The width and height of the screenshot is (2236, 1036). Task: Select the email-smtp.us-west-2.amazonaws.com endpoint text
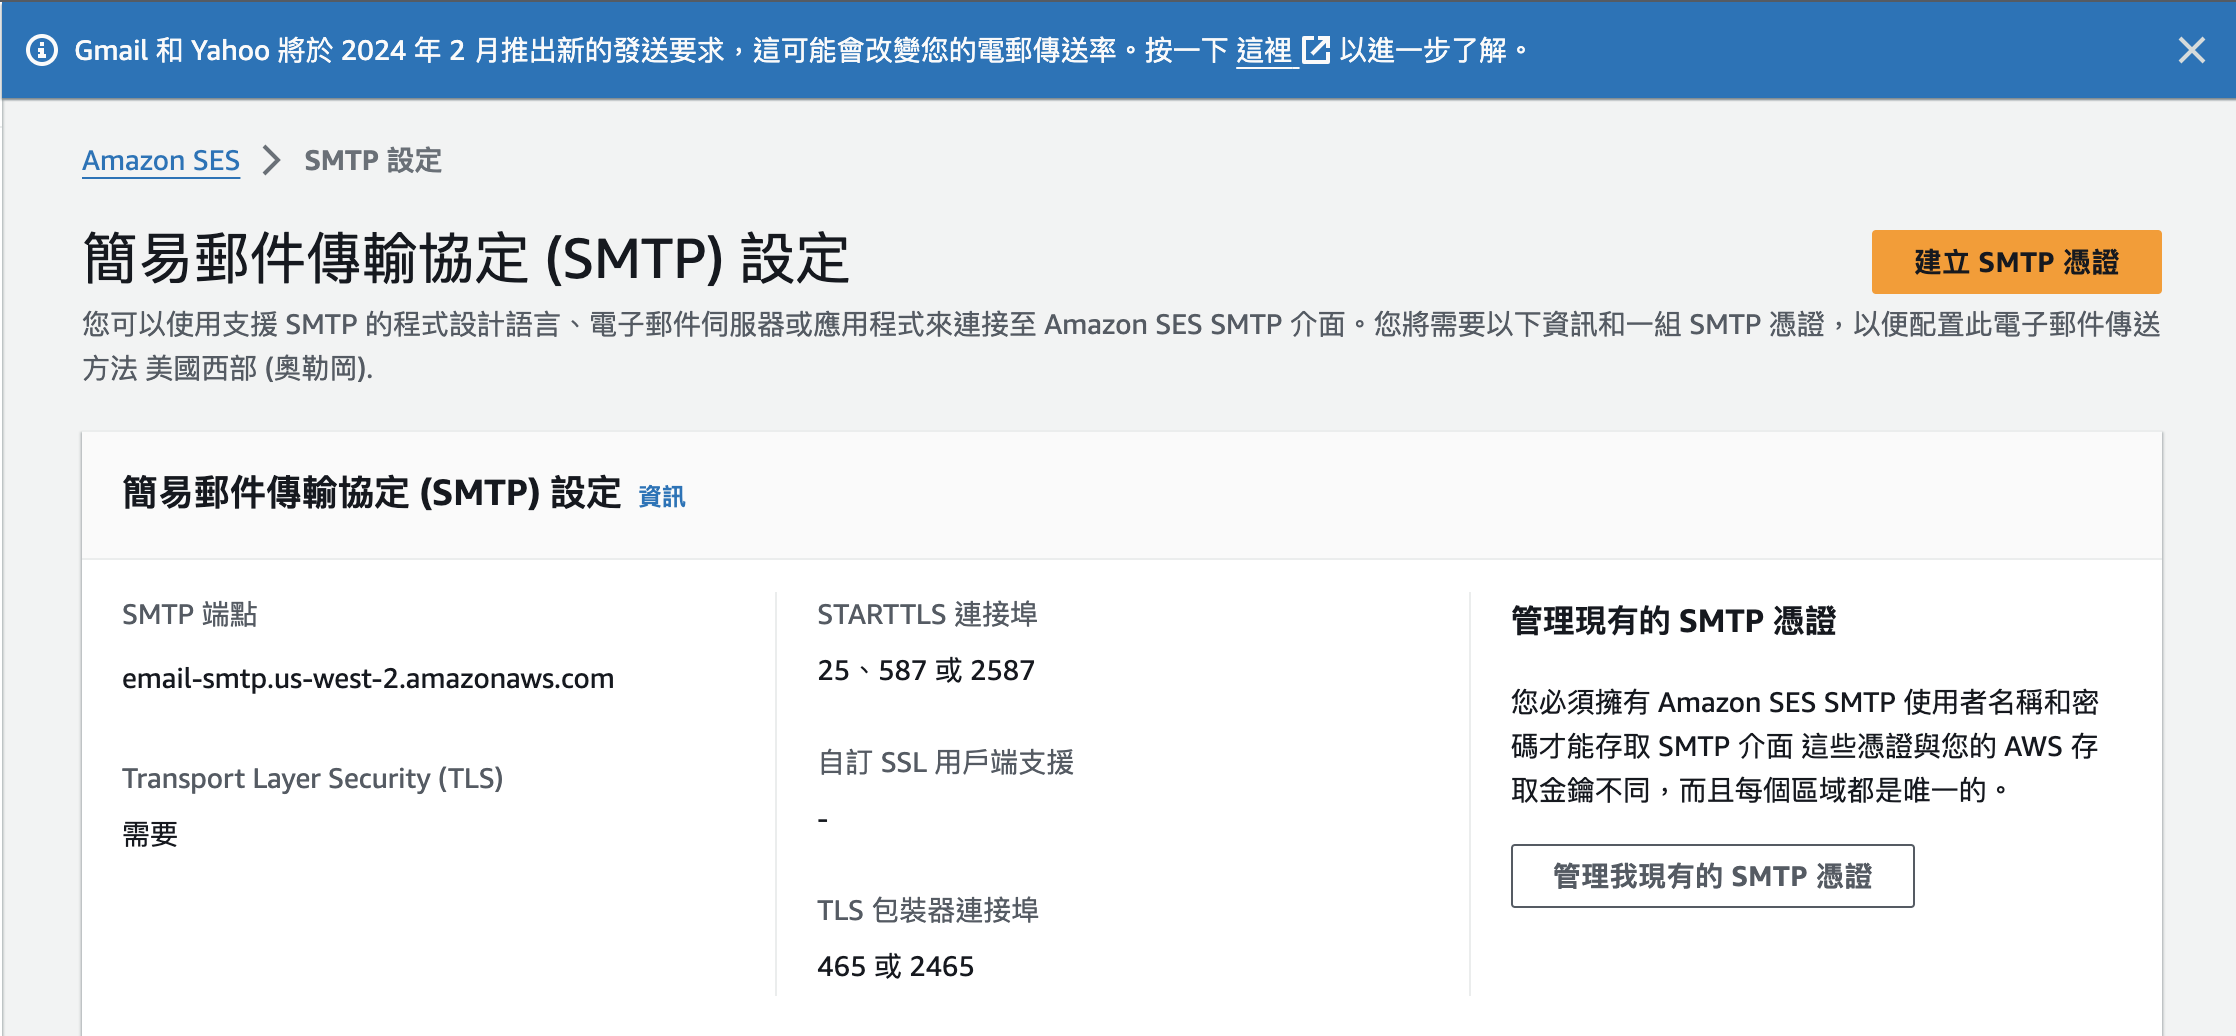pyautogui.click(x=368, y=678)
